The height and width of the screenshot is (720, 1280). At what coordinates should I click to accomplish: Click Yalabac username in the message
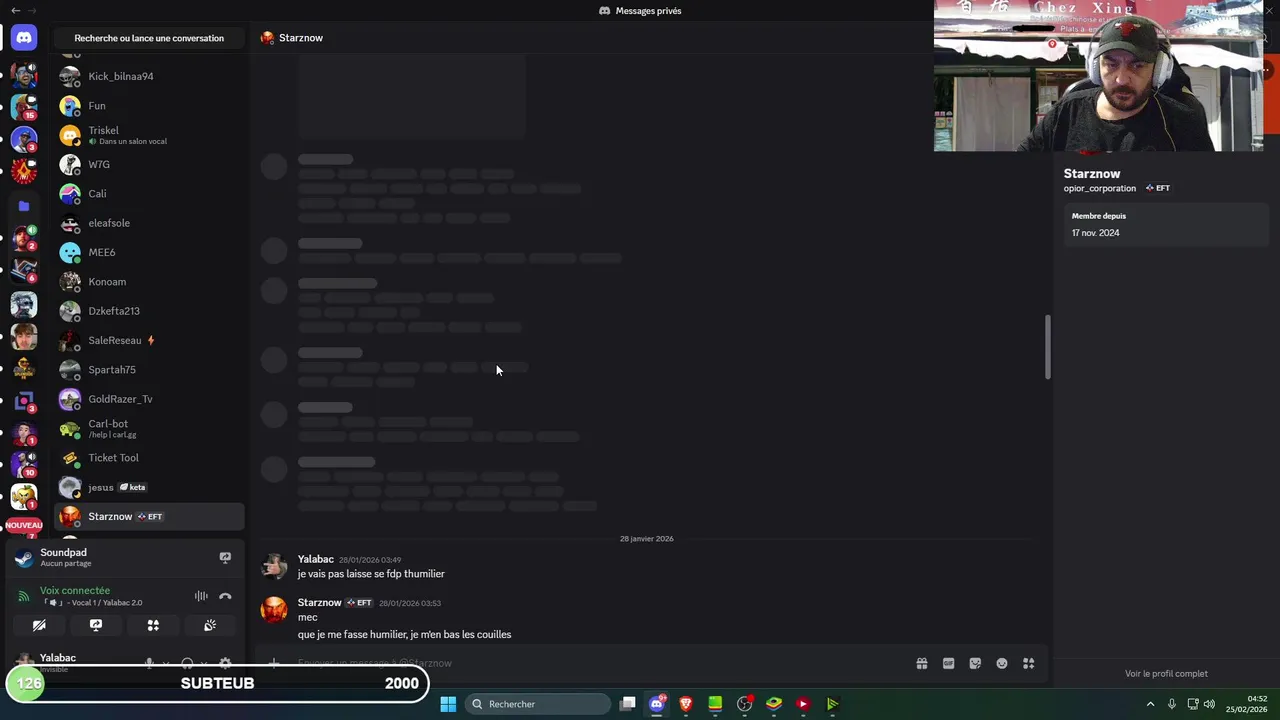click(316, 559)
